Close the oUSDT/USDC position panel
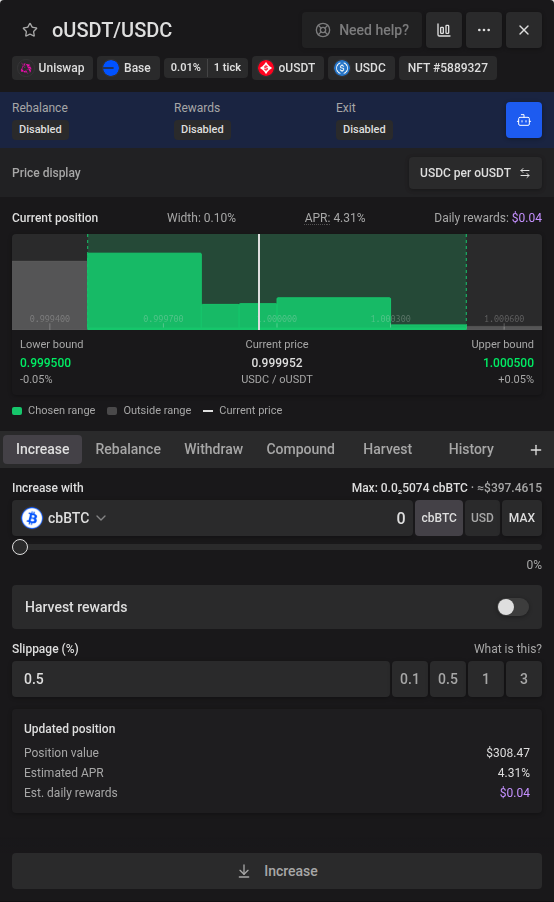This screenshot has width=554, height=902. coord(524,30)
